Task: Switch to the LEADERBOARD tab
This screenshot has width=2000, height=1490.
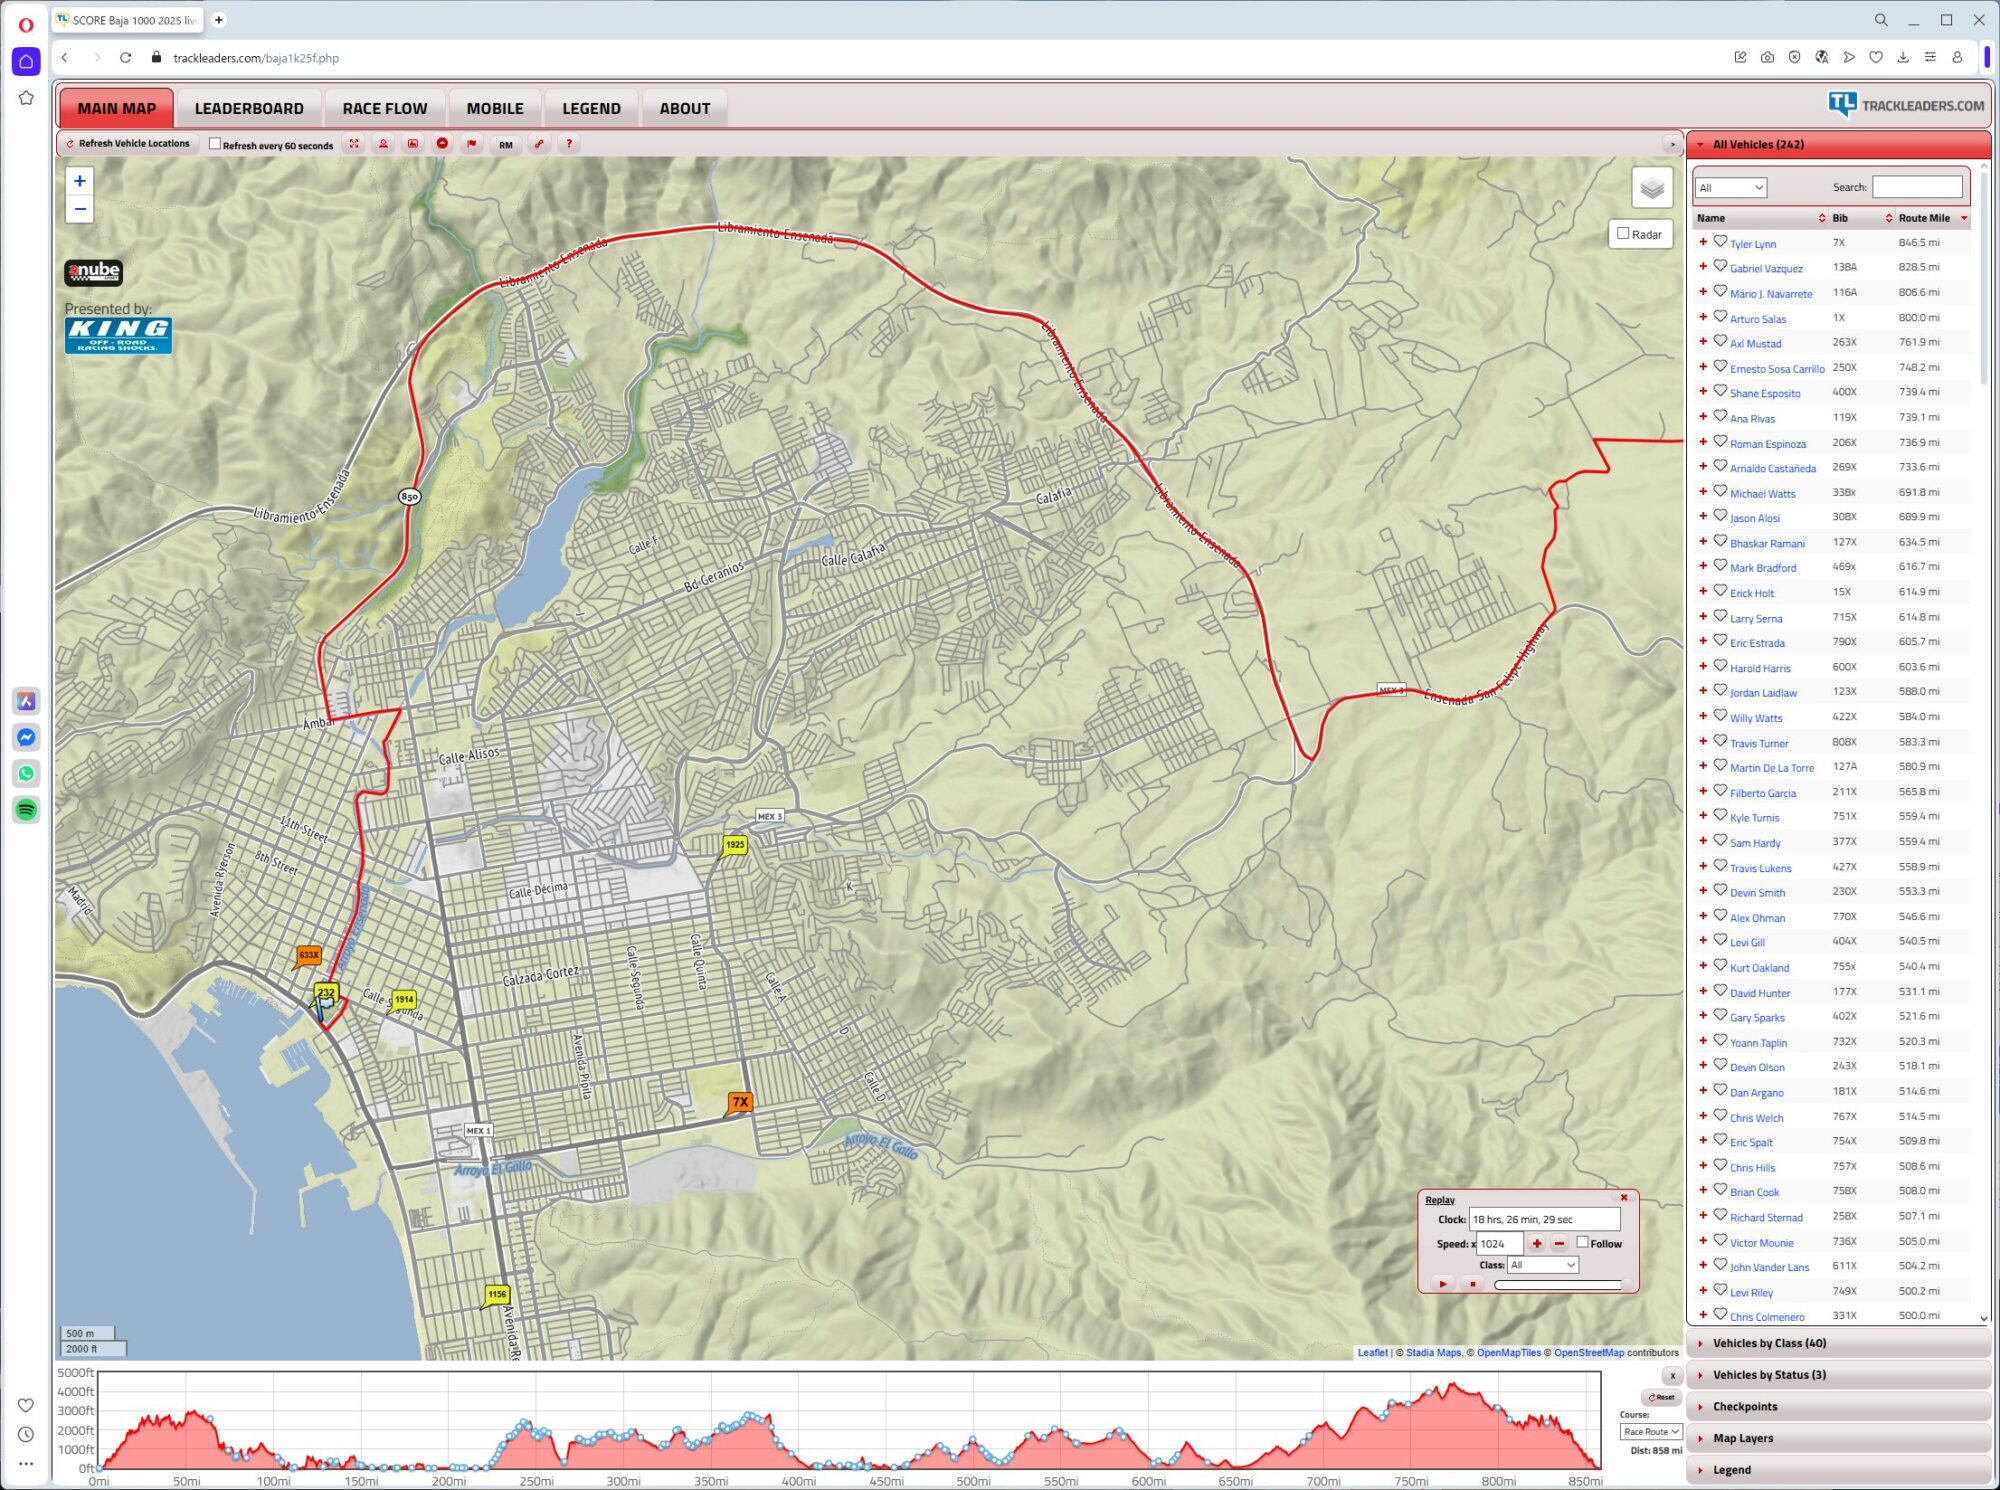Action: 249,108
